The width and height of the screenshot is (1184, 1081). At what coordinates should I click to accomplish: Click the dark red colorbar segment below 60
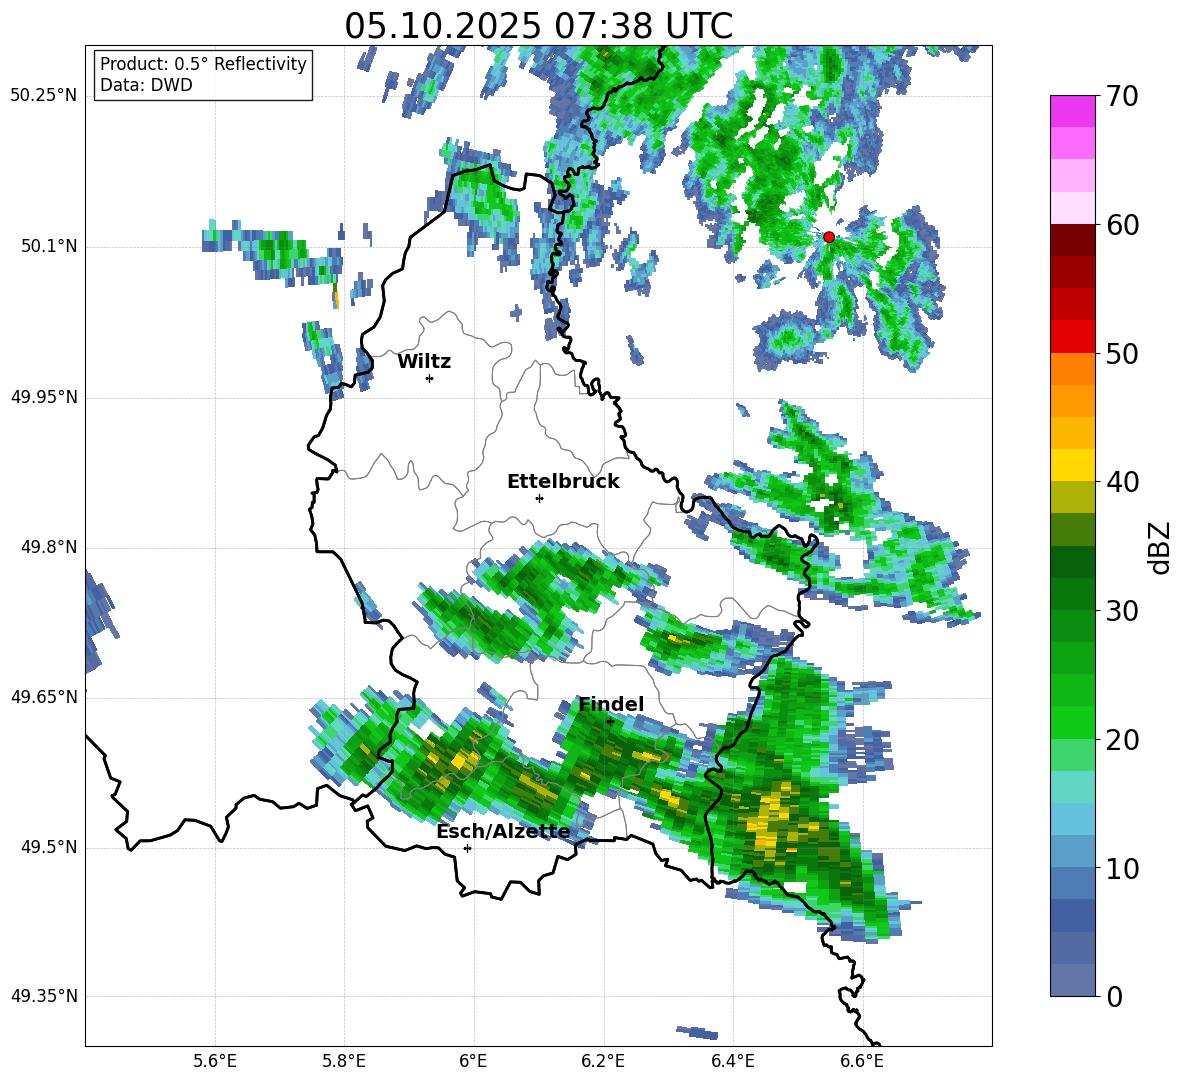pyautogui.click(x=1072, y=240)
